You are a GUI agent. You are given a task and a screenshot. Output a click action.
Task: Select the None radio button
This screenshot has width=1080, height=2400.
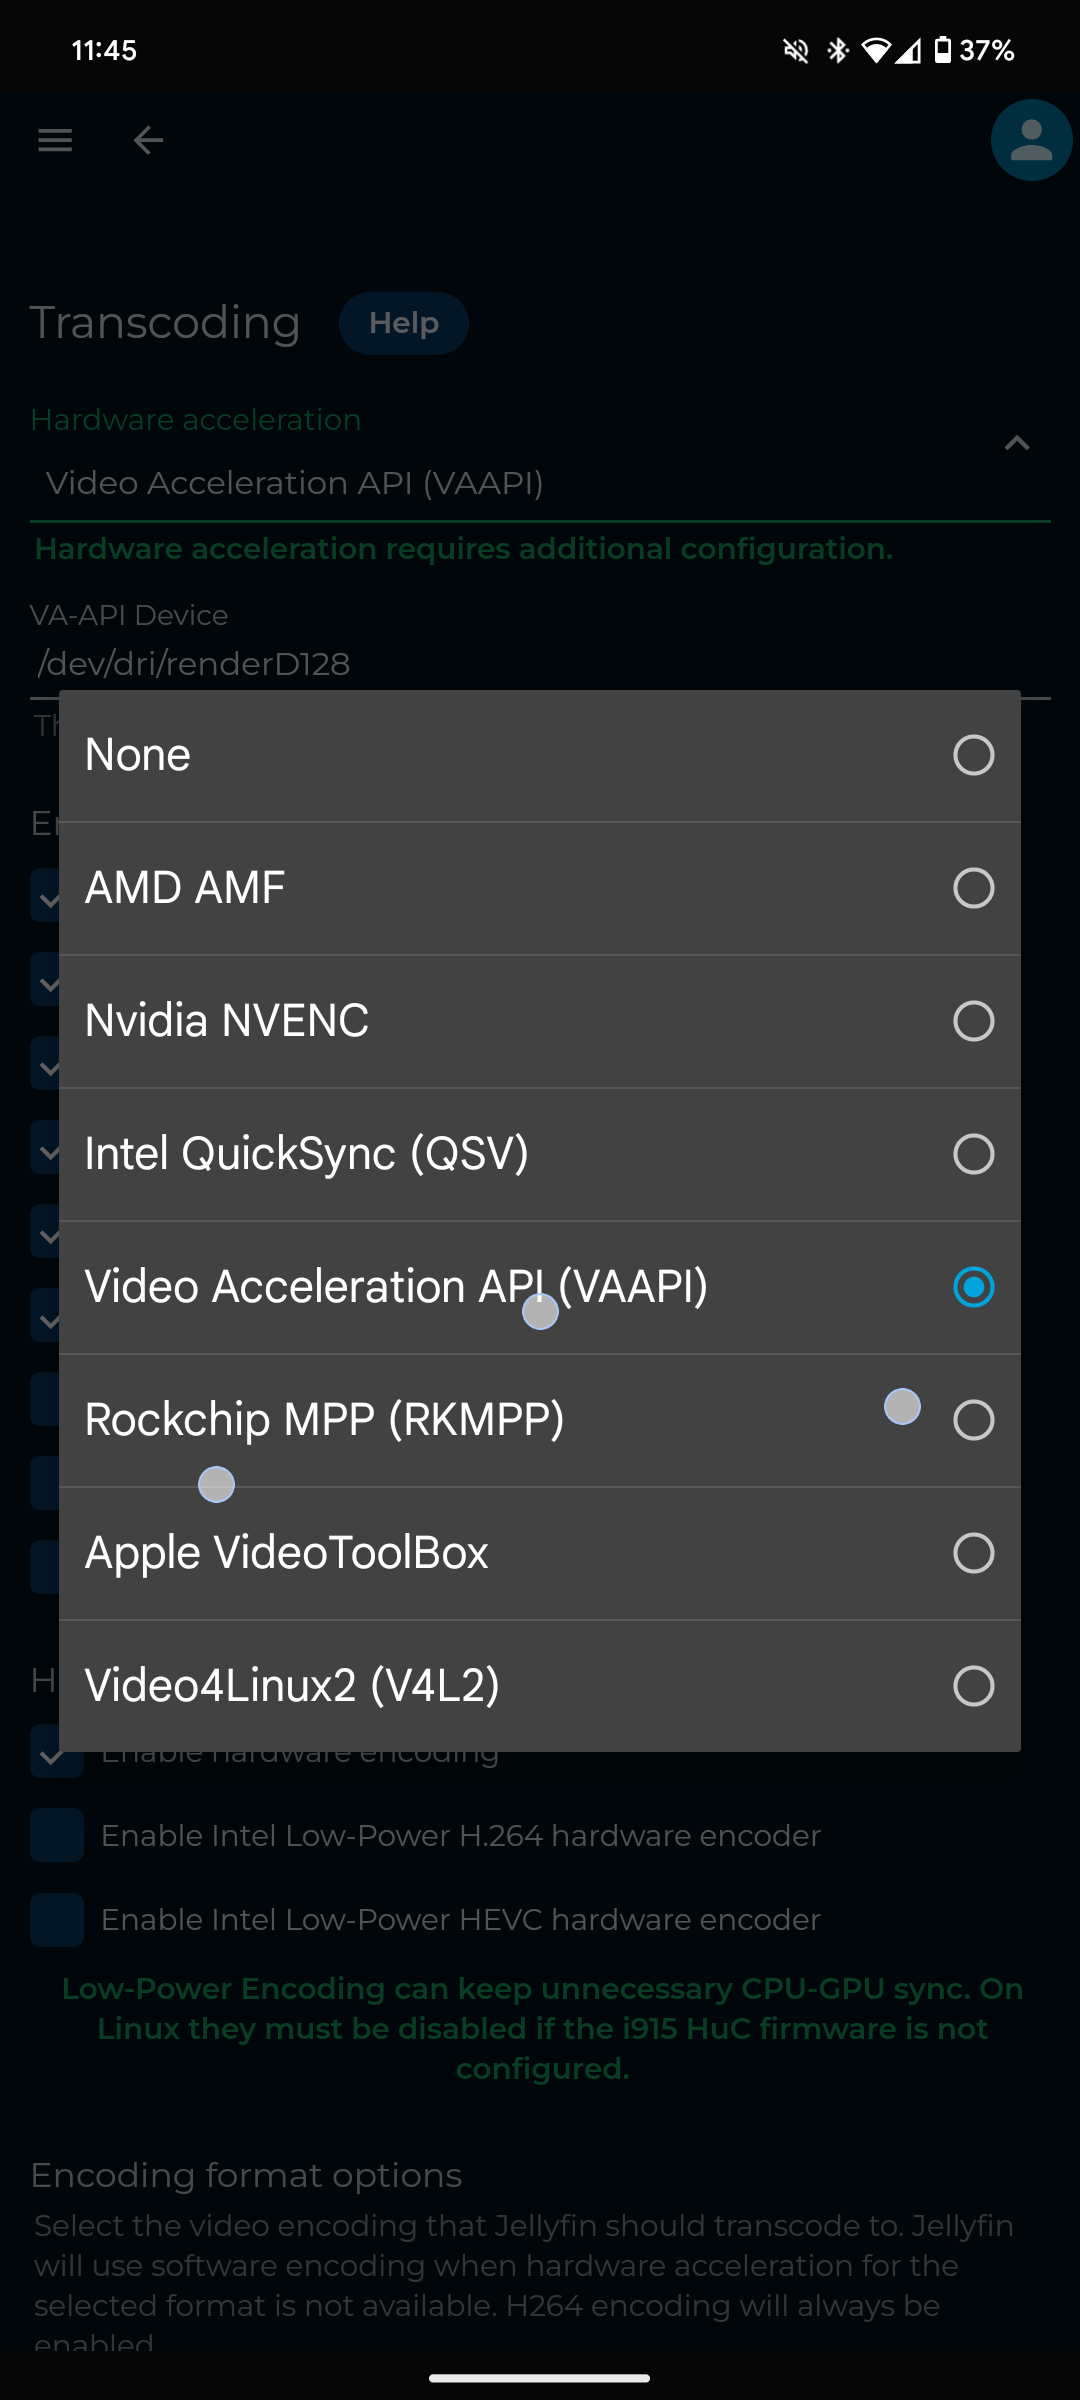[x=973, y=755]
